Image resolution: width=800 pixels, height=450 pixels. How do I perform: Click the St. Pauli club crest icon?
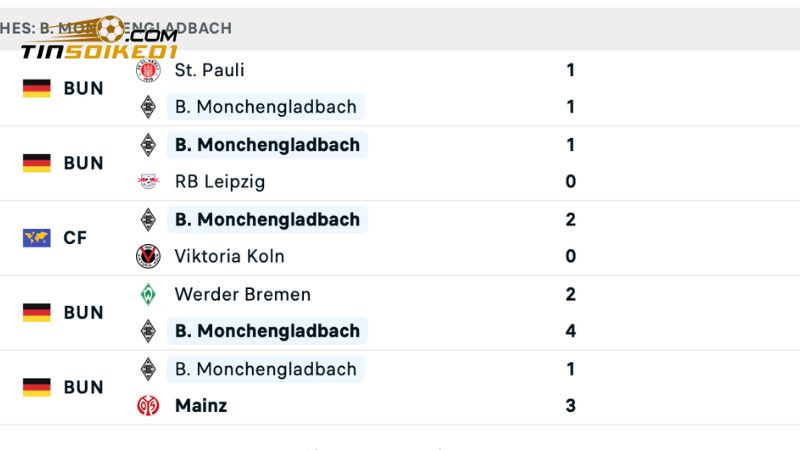pos(148,70)
